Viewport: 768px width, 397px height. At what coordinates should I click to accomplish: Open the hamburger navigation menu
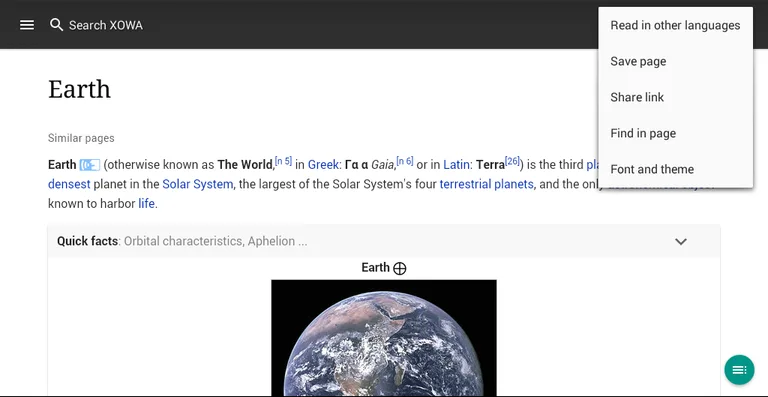point(27,25)
